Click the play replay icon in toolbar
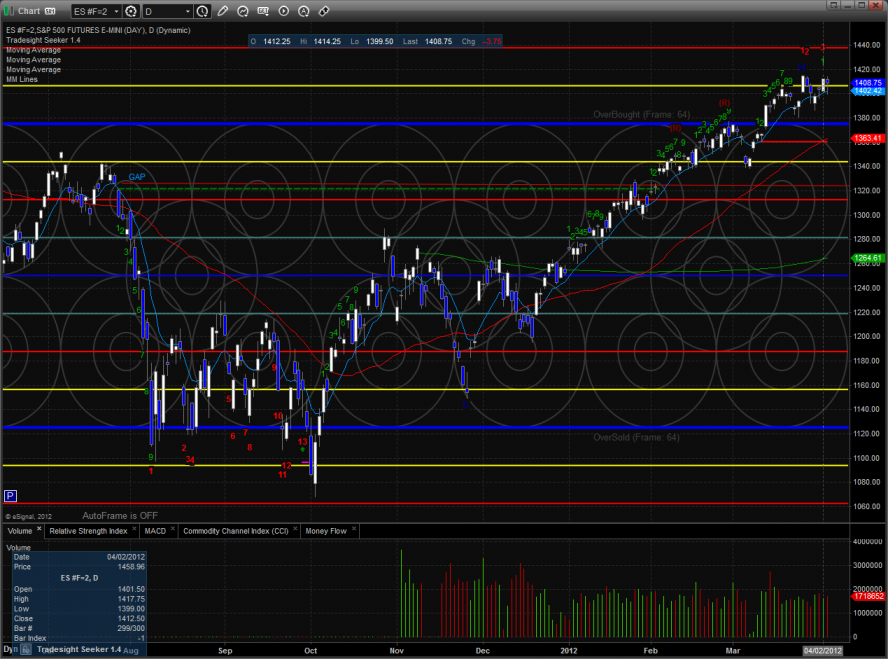This screenshot has height=659, width=888. pyautogui.click(x=284, y=11)
